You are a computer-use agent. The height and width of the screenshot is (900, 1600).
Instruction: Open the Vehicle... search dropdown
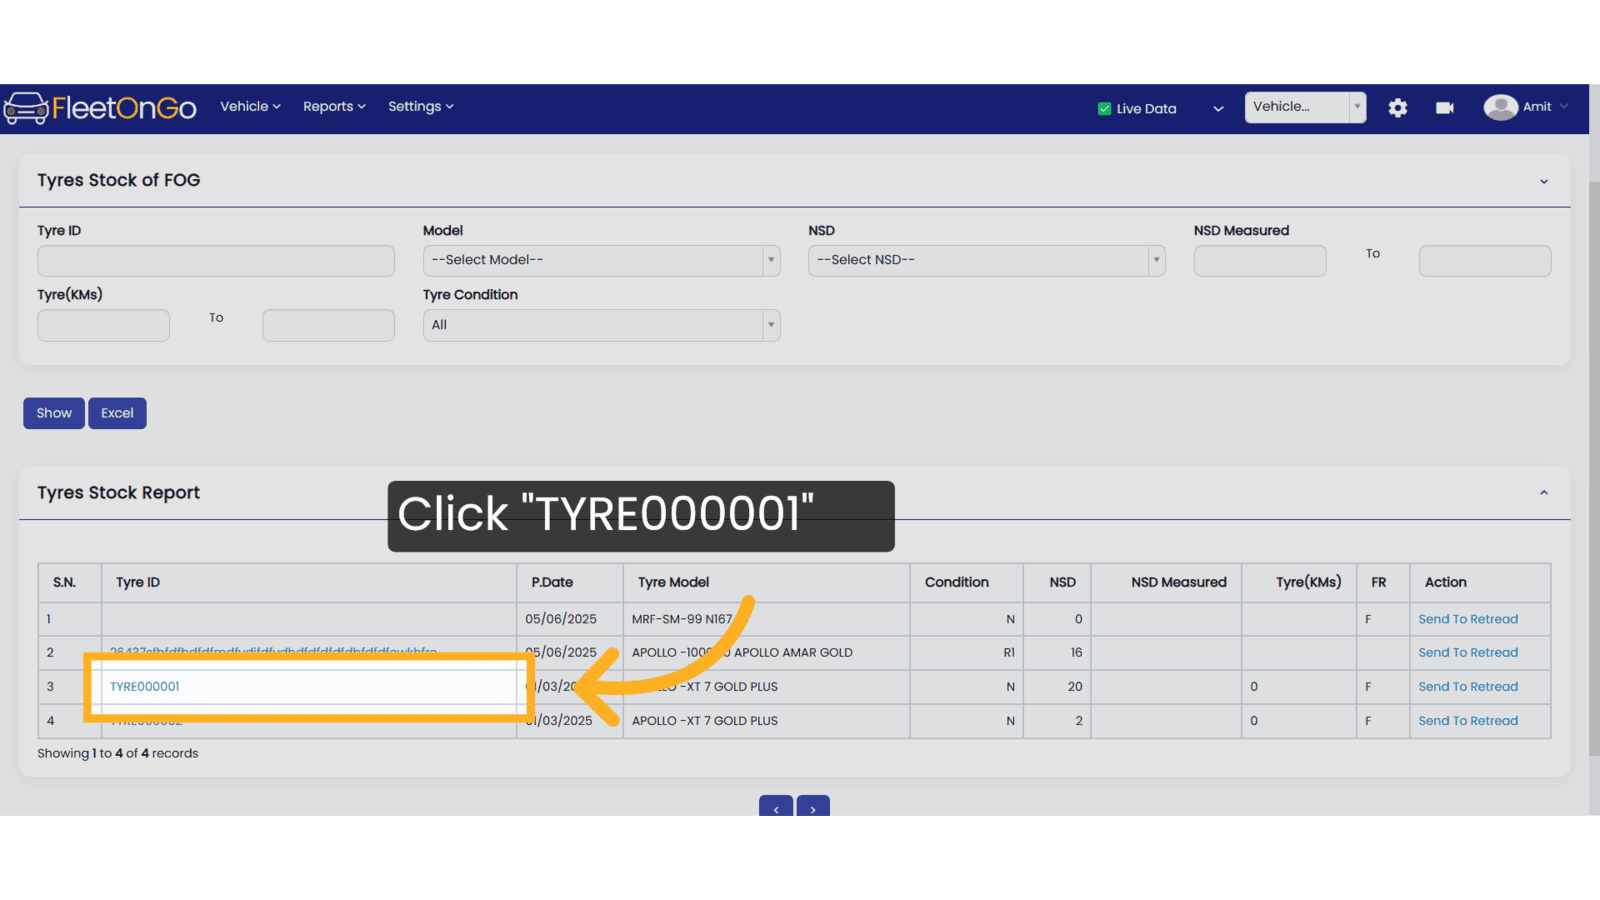click(1305, 107)
